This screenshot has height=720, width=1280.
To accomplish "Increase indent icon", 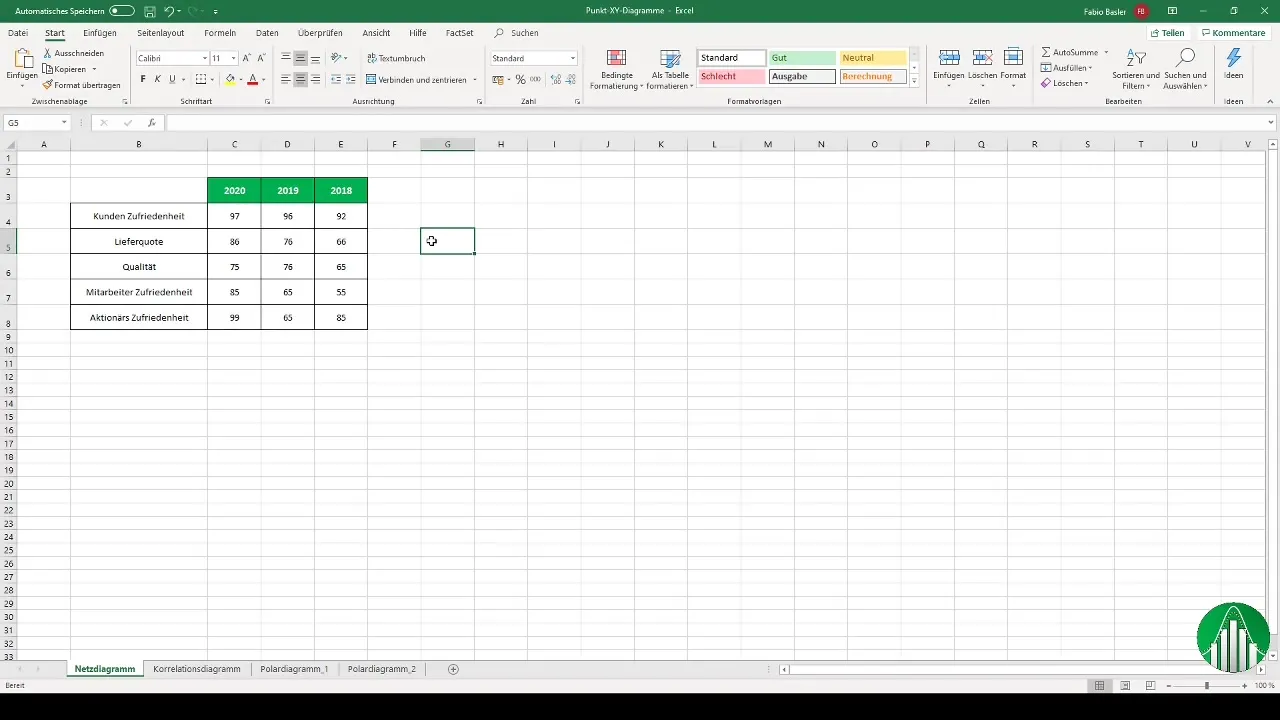I will coord(350,79).
